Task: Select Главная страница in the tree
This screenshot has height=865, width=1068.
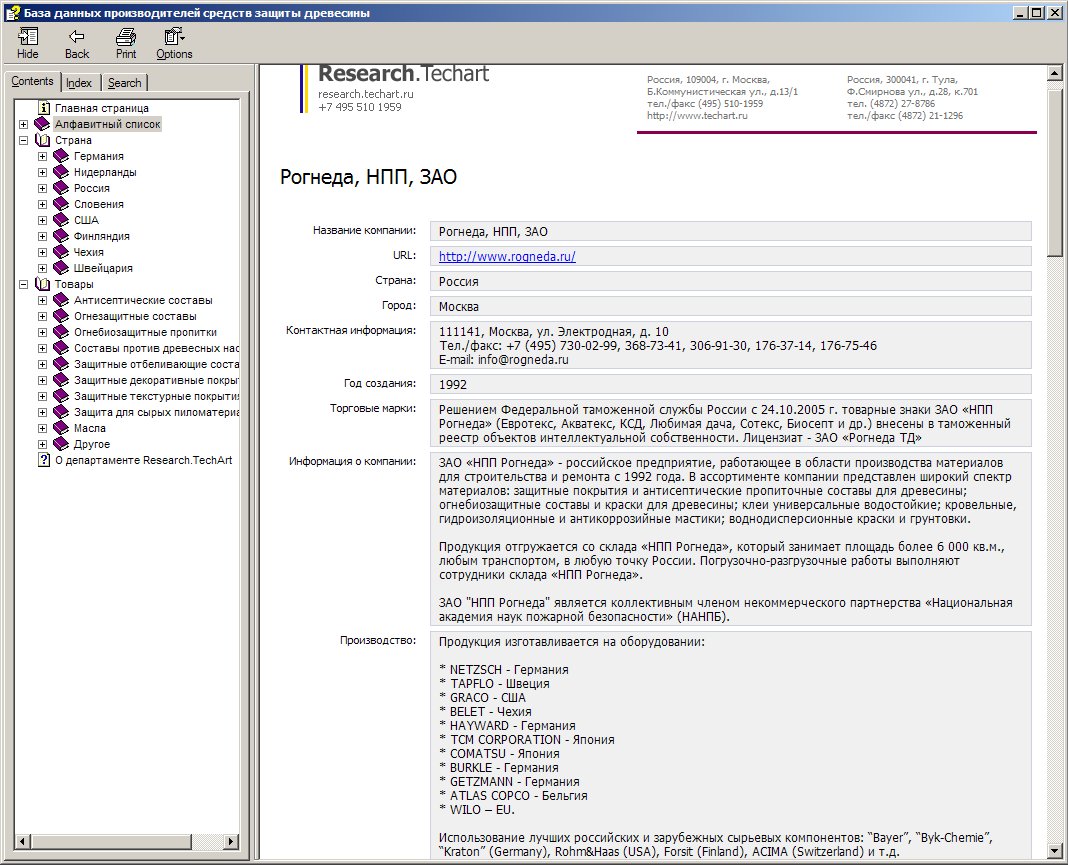Action: click(101, 108)
